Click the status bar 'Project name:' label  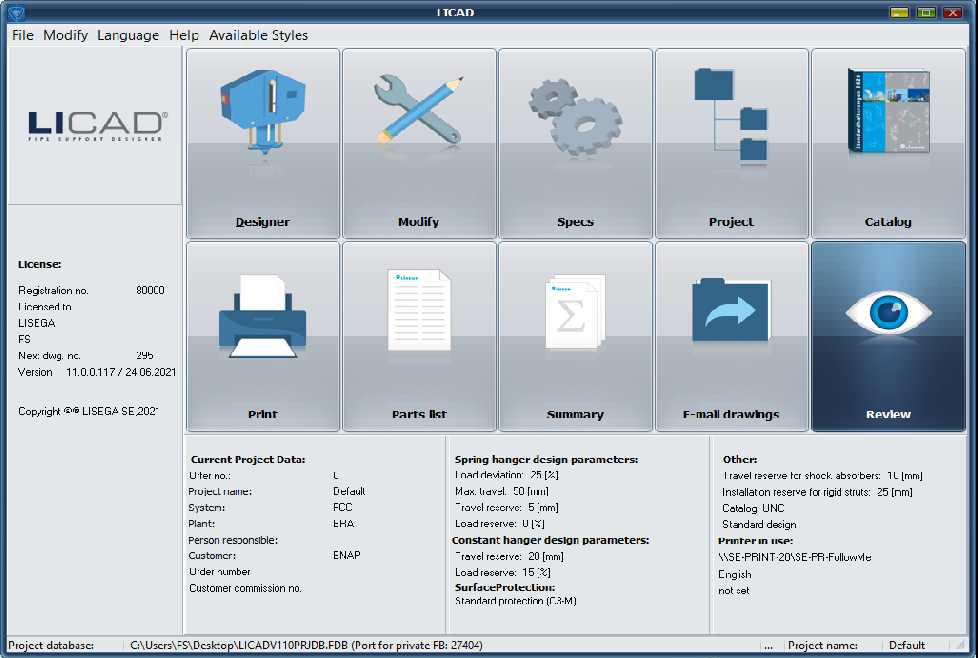click(822, 646)
